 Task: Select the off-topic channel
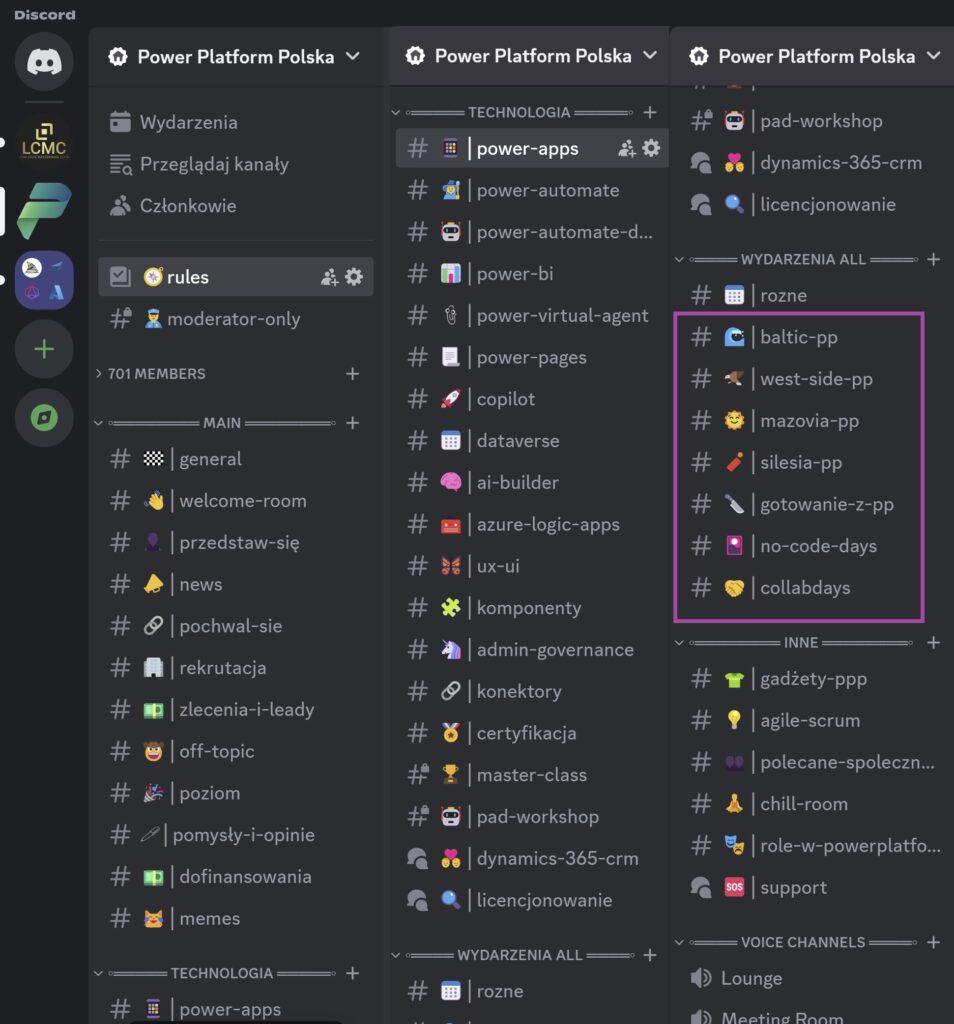point(236,752)
